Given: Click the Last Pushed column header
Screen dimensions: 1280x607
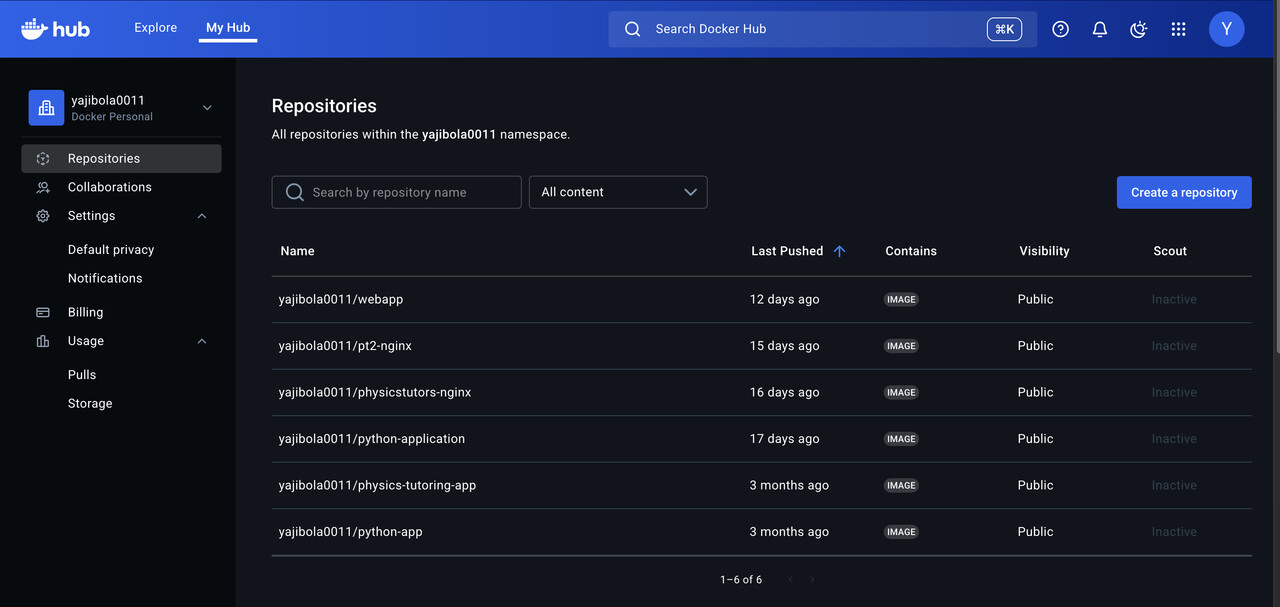Looking at the screenshot, I should pyautogui.click(x=787, y=251).
